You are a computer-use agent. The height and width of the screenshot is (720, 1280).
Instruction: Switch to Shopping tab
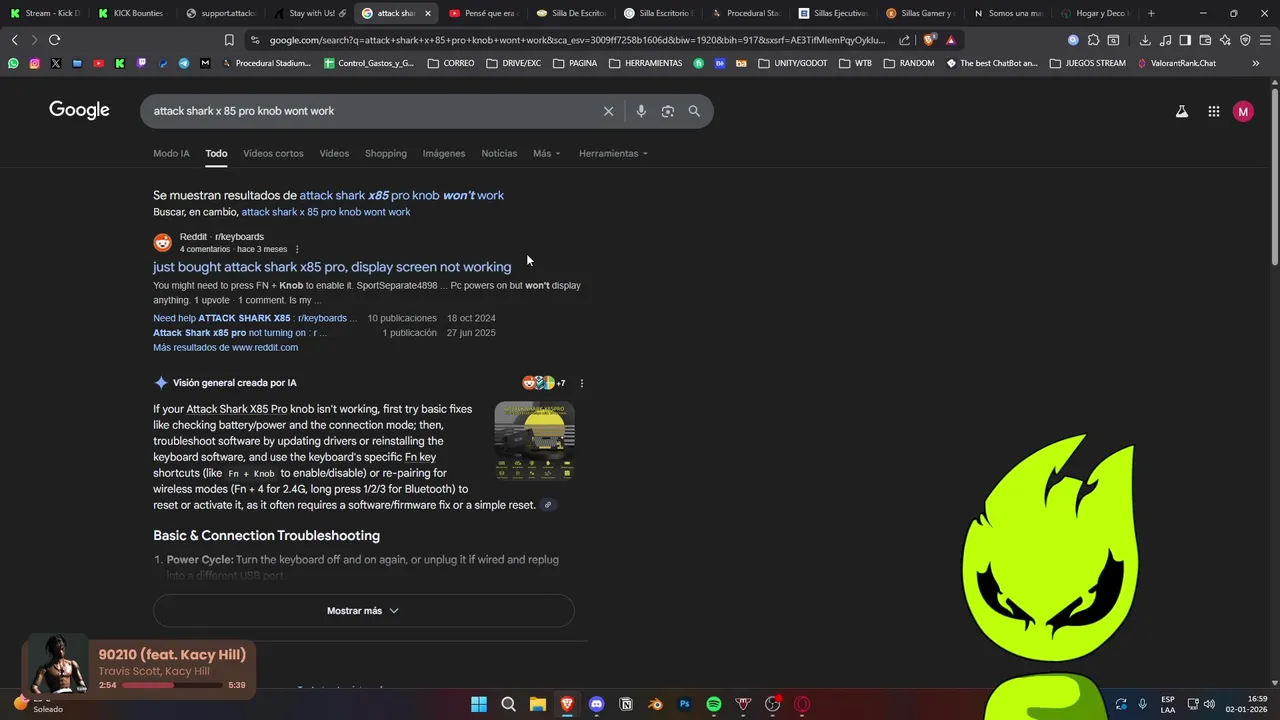coord(386,153)
